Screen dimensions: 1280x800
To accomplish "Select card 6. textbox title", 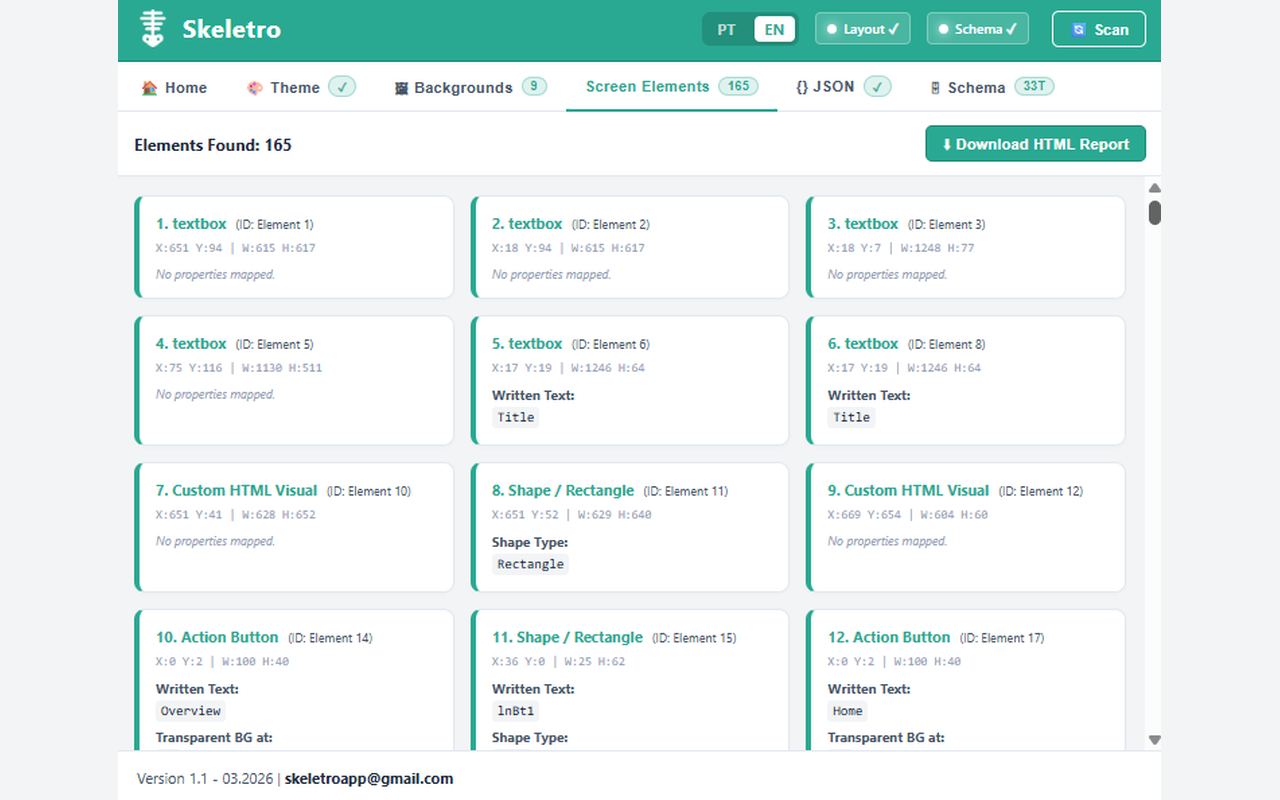I will point(966,380).
